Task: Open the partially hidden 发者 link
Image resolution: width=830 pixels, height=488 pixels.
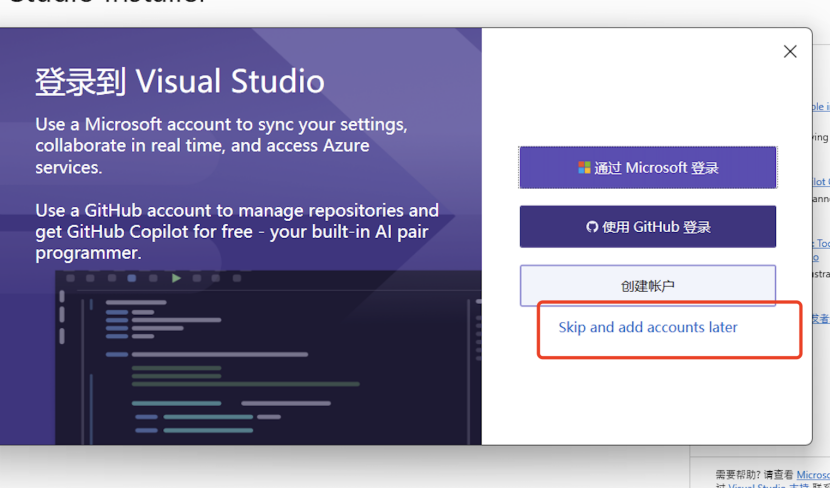Action: (x=820, y=318)
